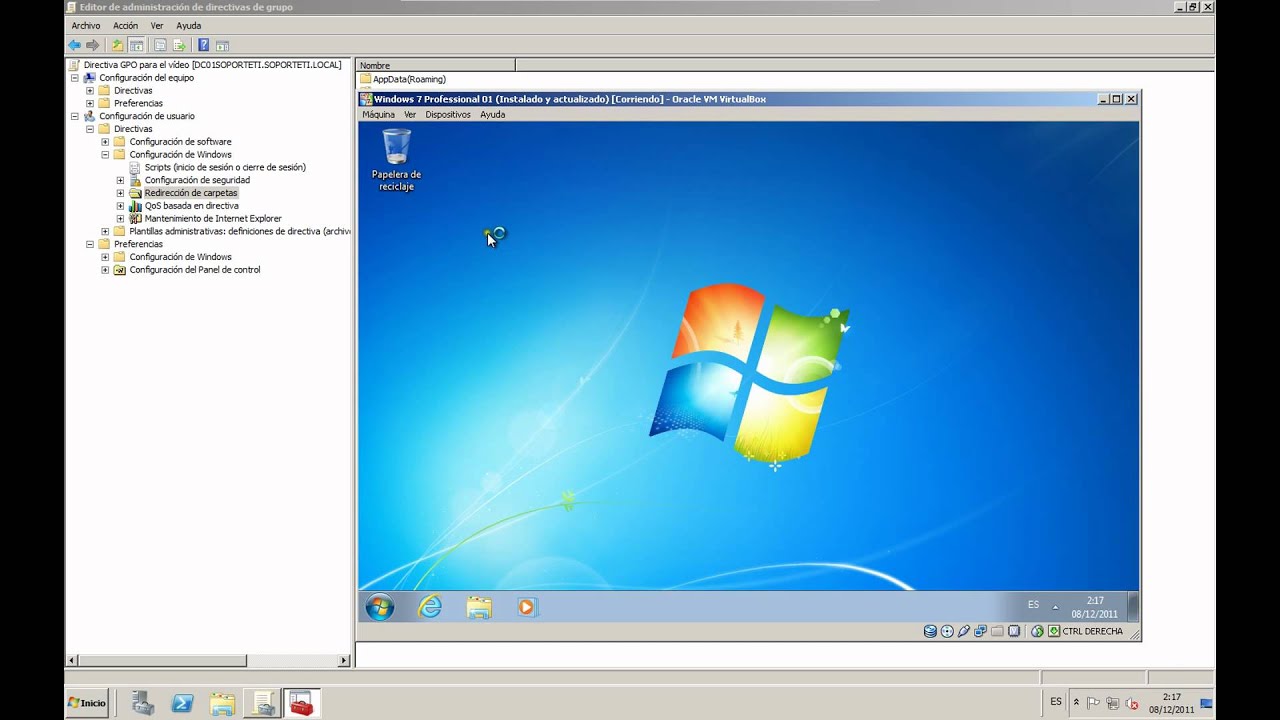
Task: Click the VirtualBox network adapter status icon
Action: click(981, 631)
